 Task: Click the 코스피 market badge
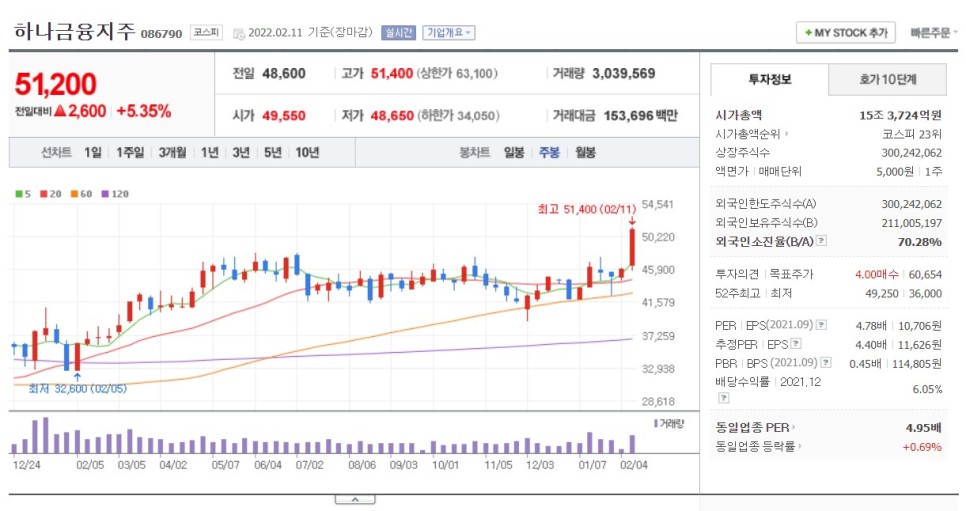point(206,33)
